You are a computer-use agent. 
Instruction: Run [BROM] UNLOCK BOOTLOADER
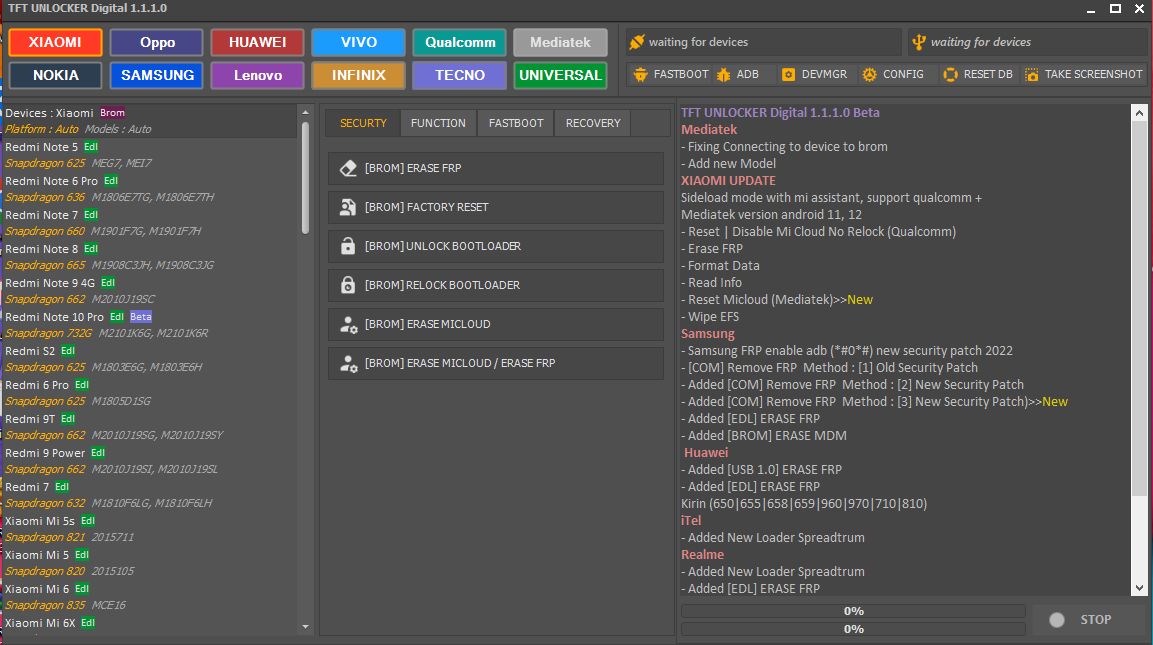[496, 246]
